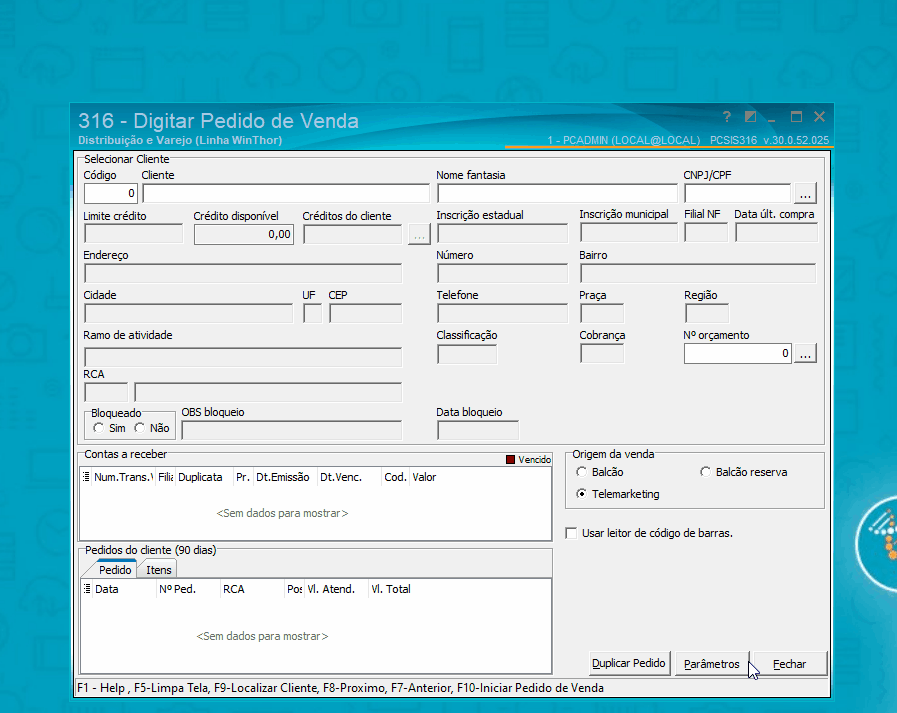Select Telemarketing sale origin
This screenshot has width=897, height=713.
582,494
